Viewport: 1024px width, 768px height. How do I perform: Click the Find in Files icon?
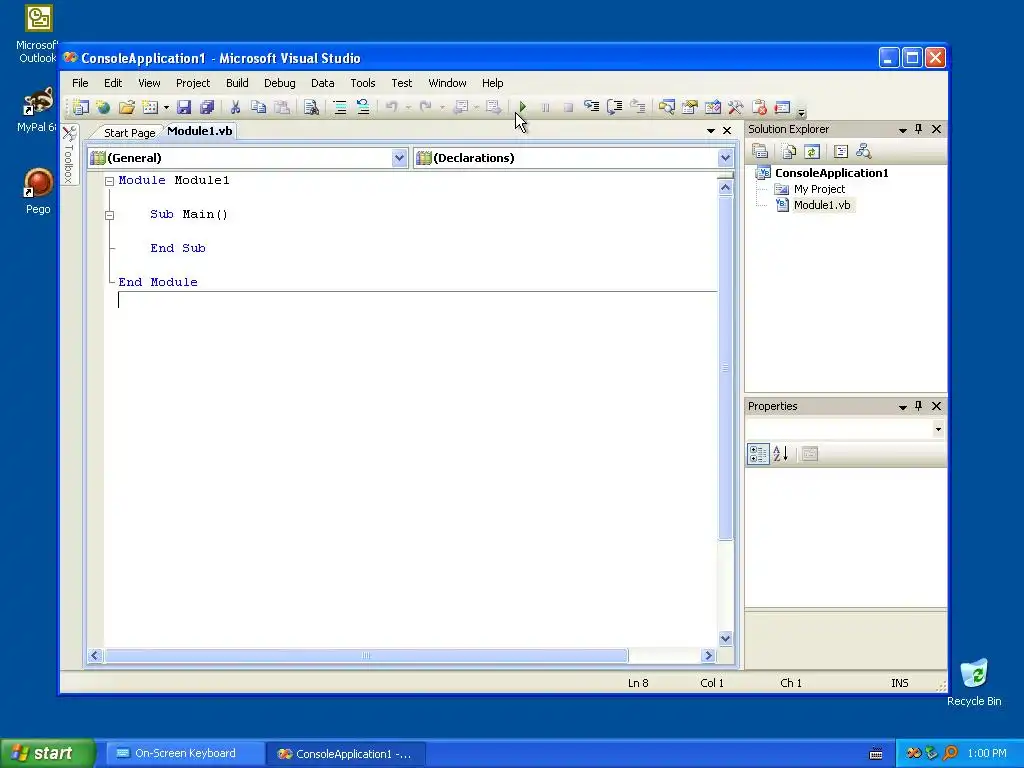pyautogui.click(x=312, y=107)
